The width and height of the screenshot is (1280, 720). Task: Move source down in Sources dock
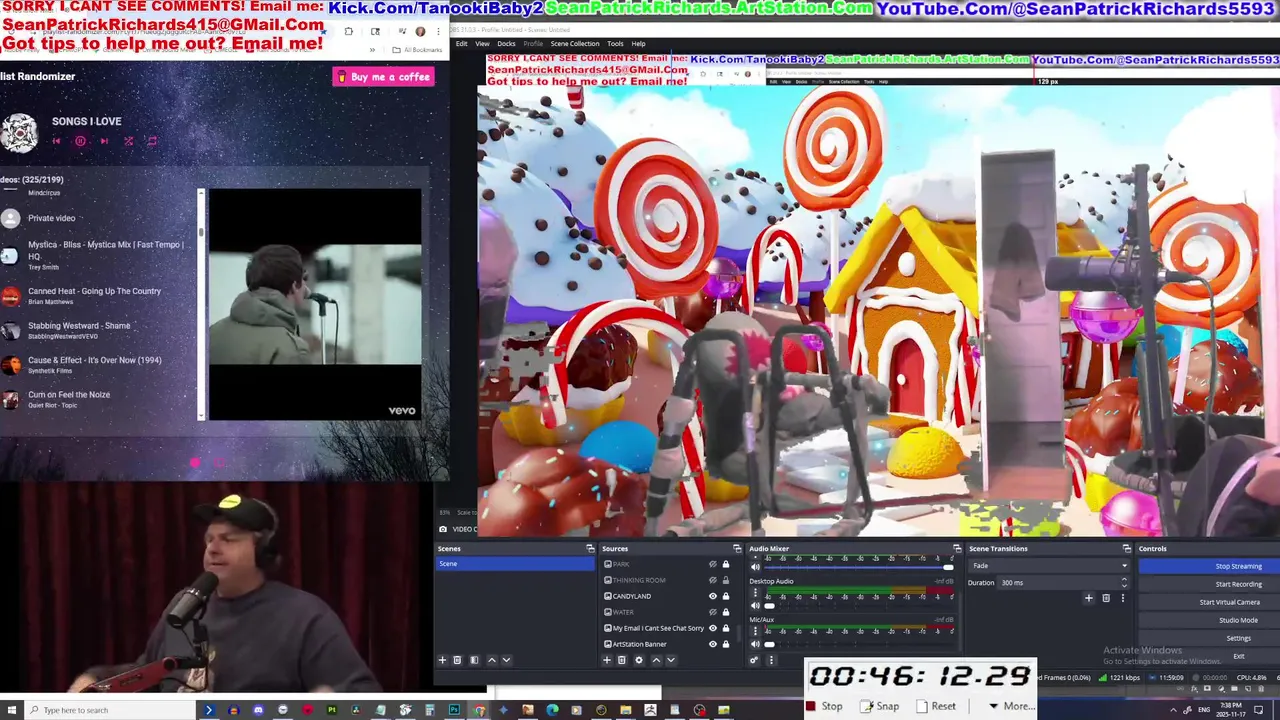670,660
